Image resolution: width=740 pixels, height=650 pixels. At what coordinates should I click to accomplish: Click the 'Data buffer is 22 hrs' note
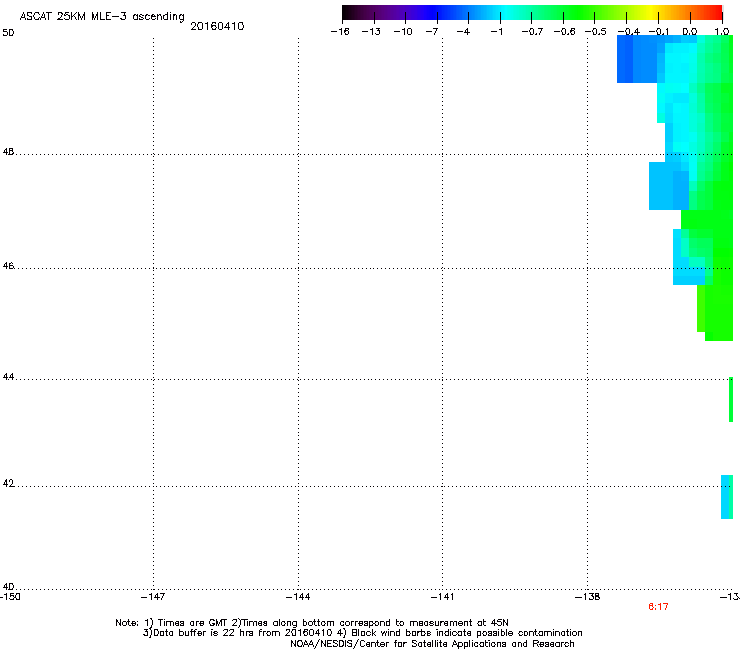pos(362,633)
